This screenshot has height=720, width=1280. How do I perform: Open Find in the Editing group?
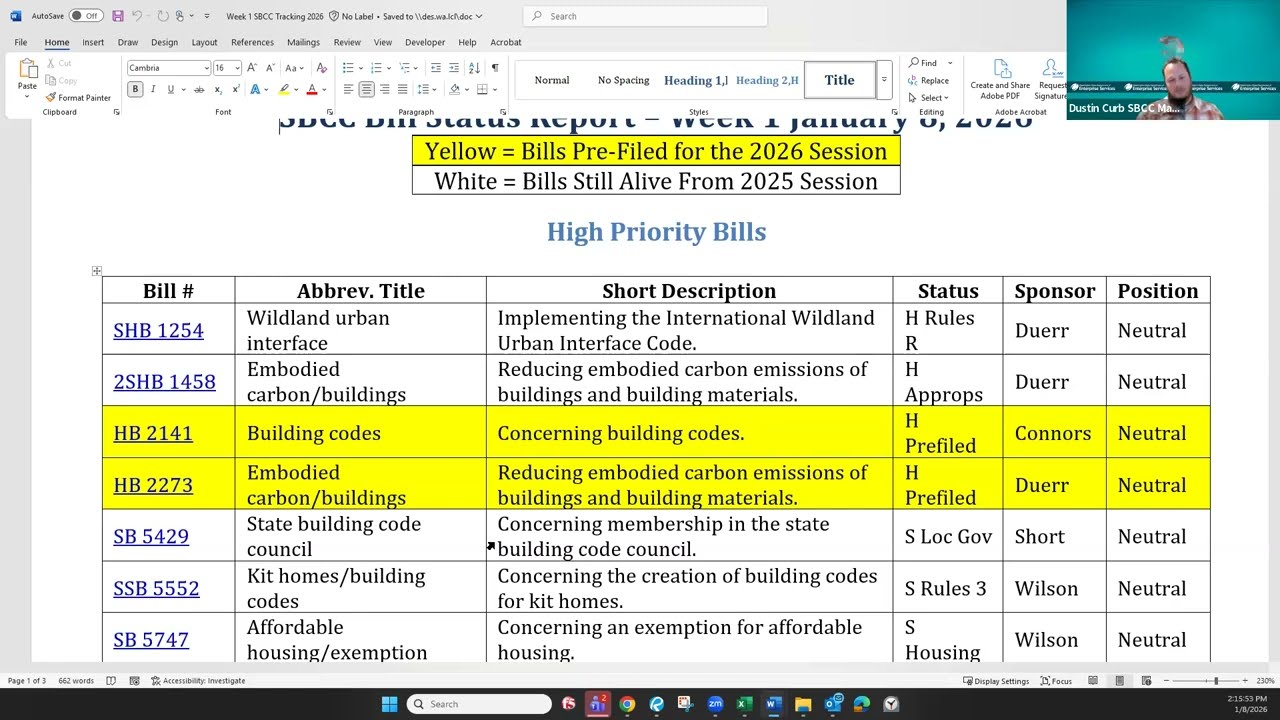click(924, 63)
